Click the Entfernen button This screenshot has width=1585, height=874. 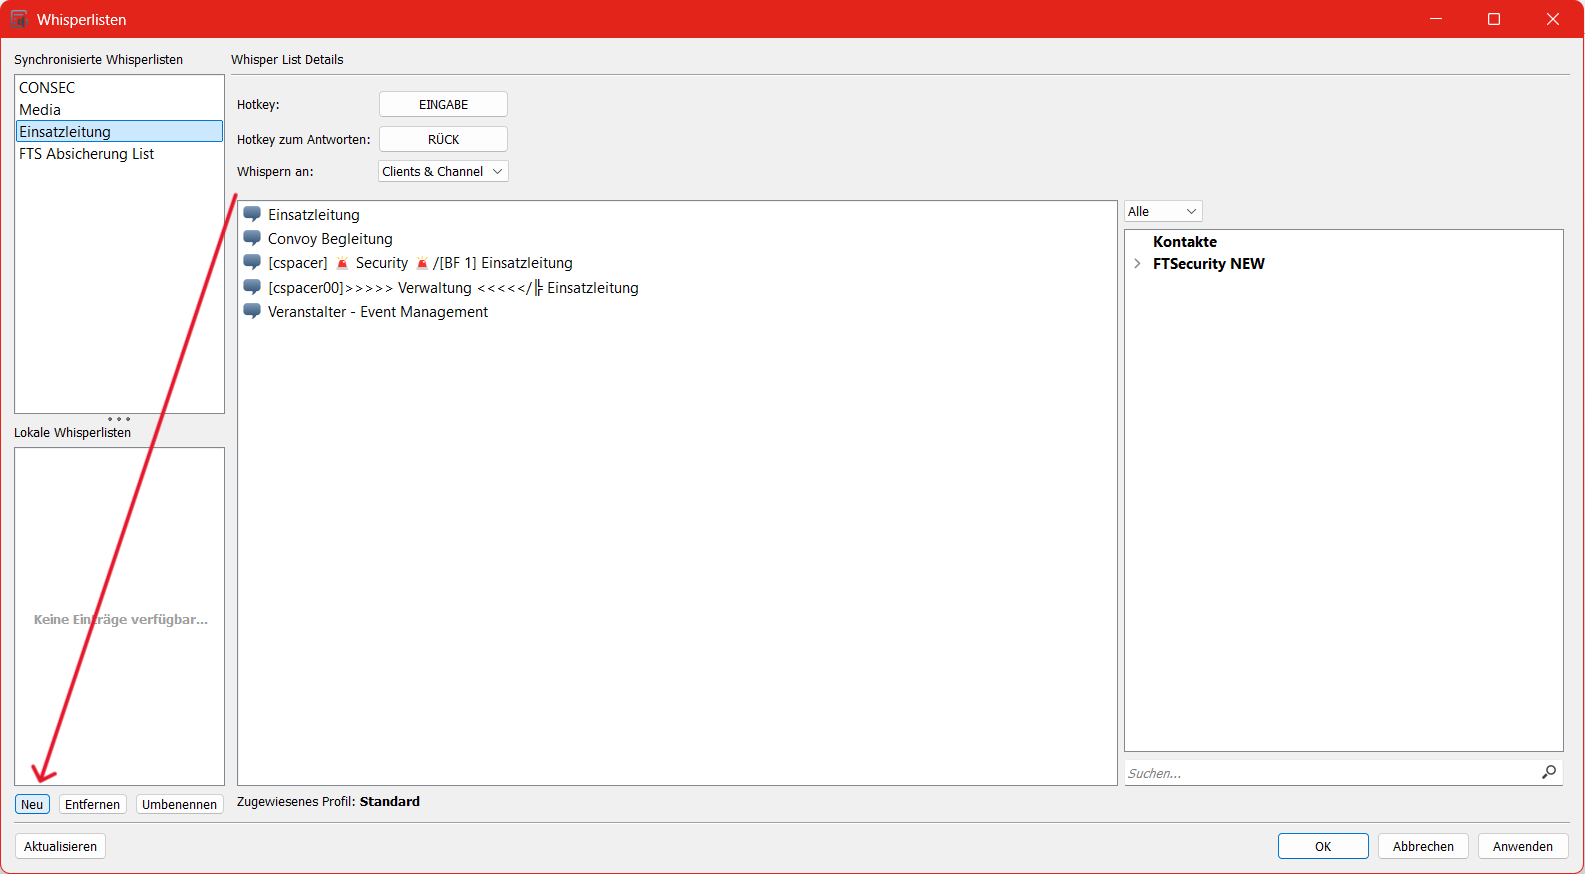pyautogui.click(x=92, y=804)
